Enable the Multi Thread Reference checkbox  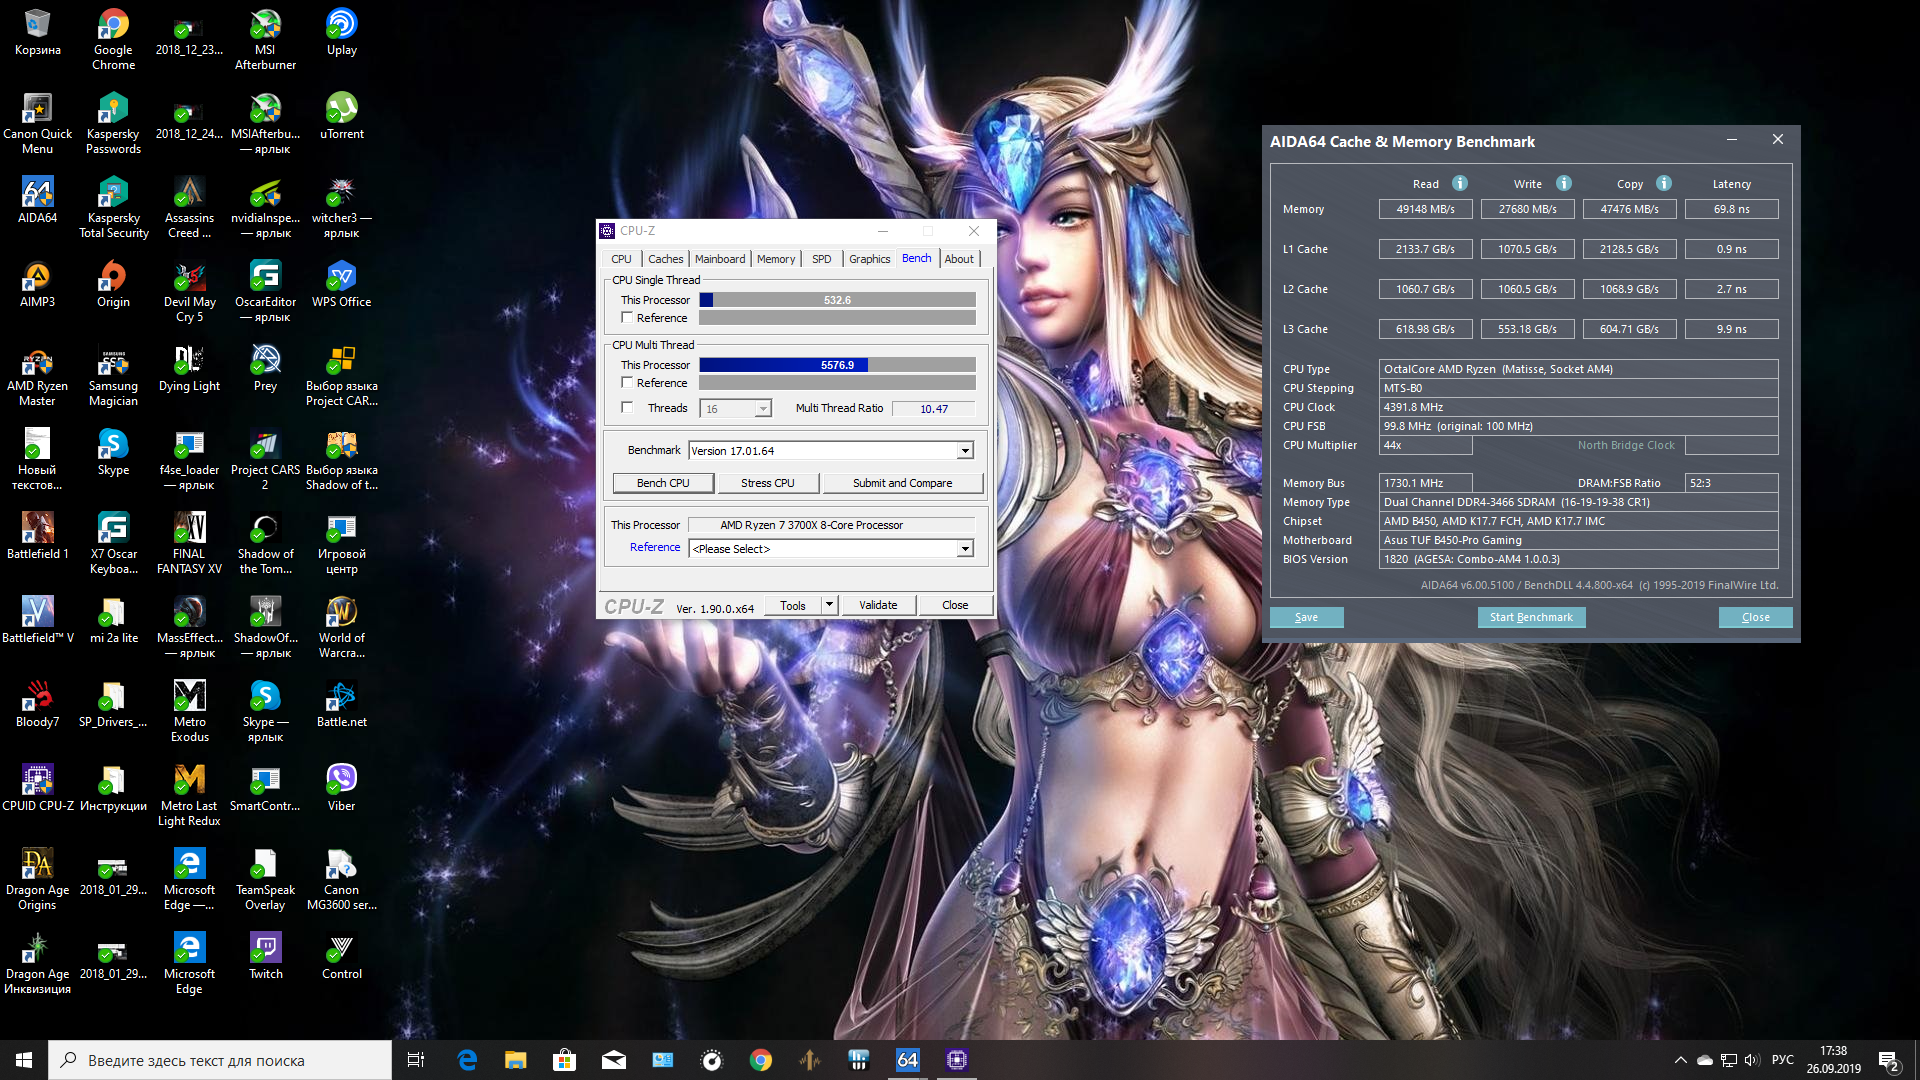(x=627, y=383)
